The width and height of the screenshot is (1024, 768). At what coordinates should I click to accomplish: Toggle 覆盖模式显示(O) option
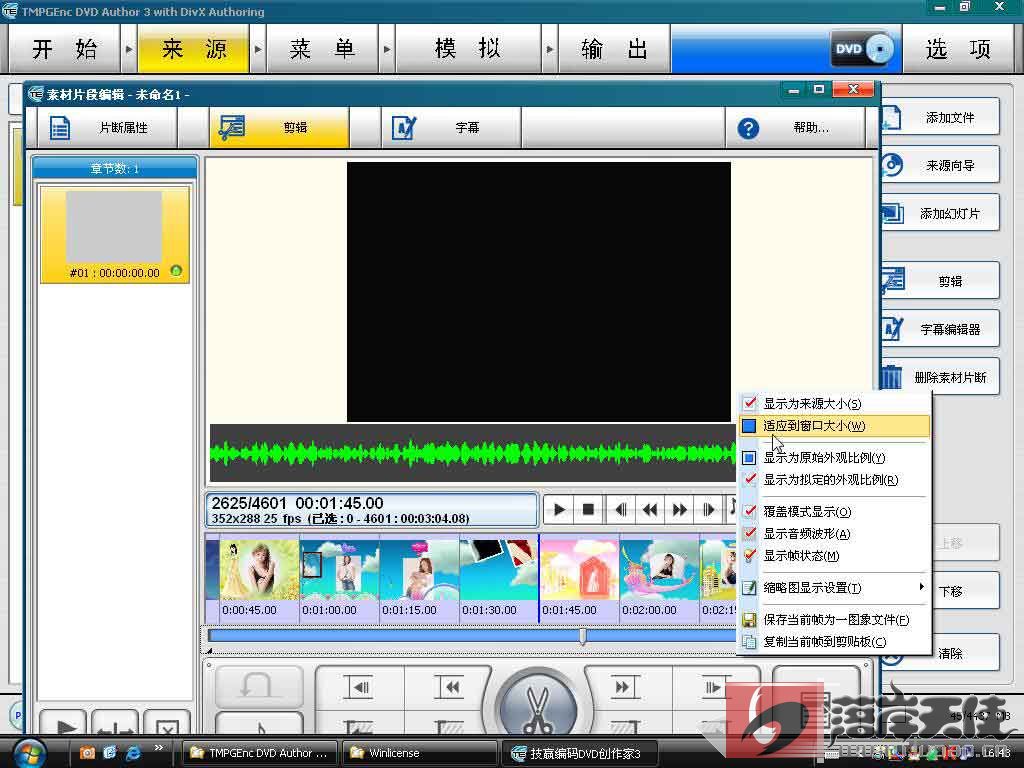click(835, 512)
